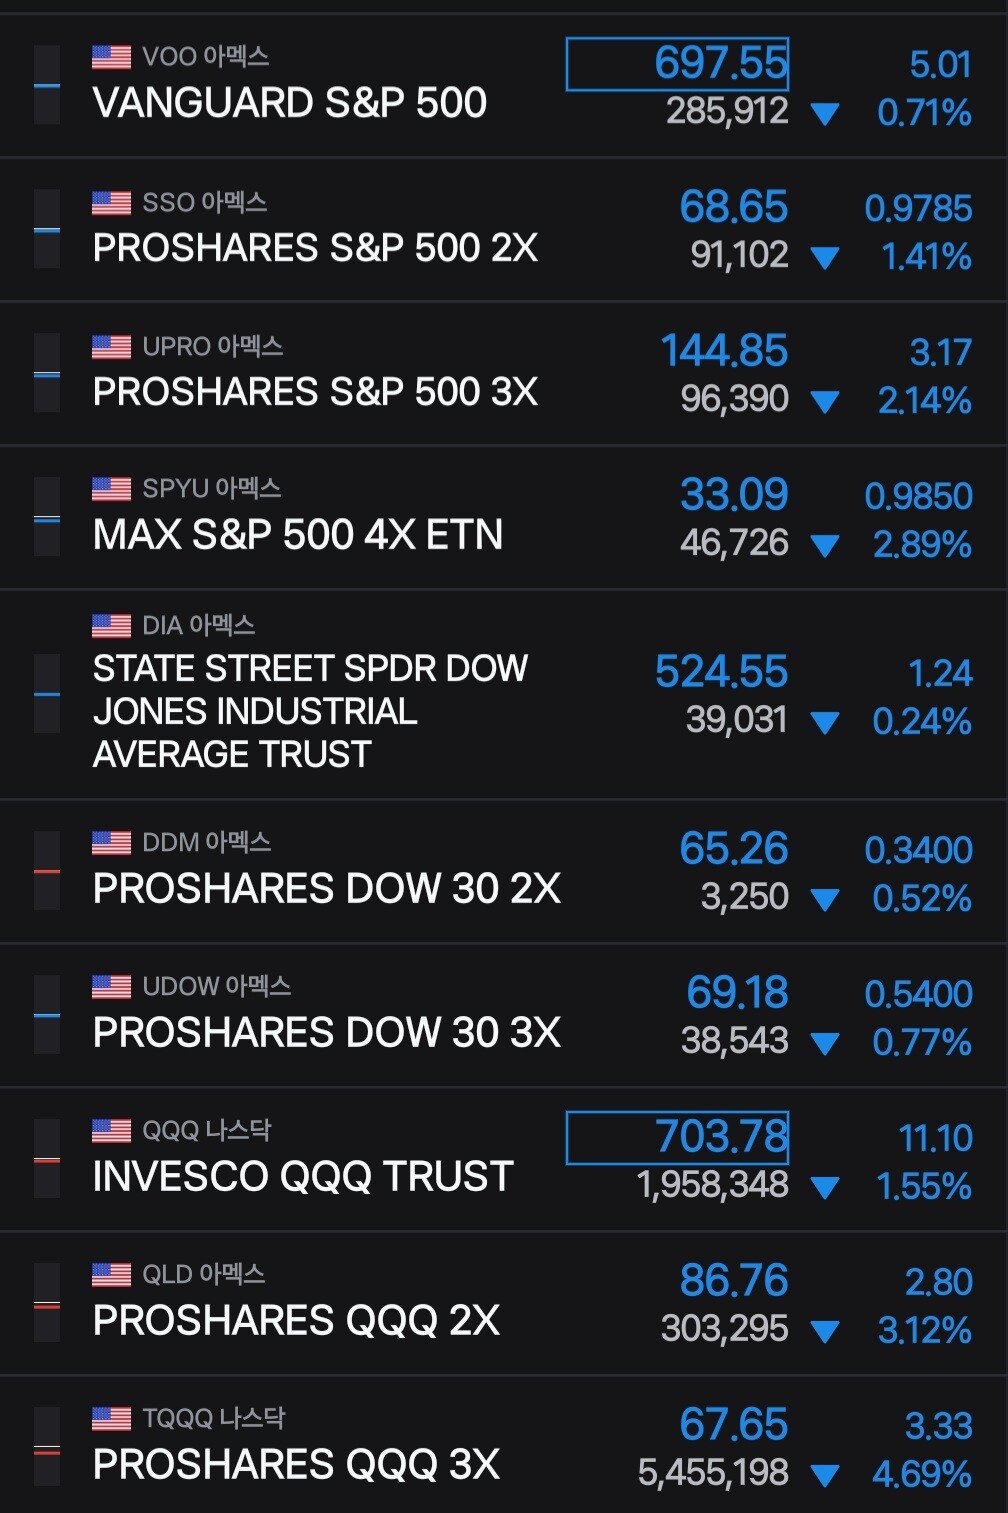Viewport: 1008px width, 1513px height.
Task: Open VANGUARD S&P 500 stock details
Action: [x=289, y=103]
